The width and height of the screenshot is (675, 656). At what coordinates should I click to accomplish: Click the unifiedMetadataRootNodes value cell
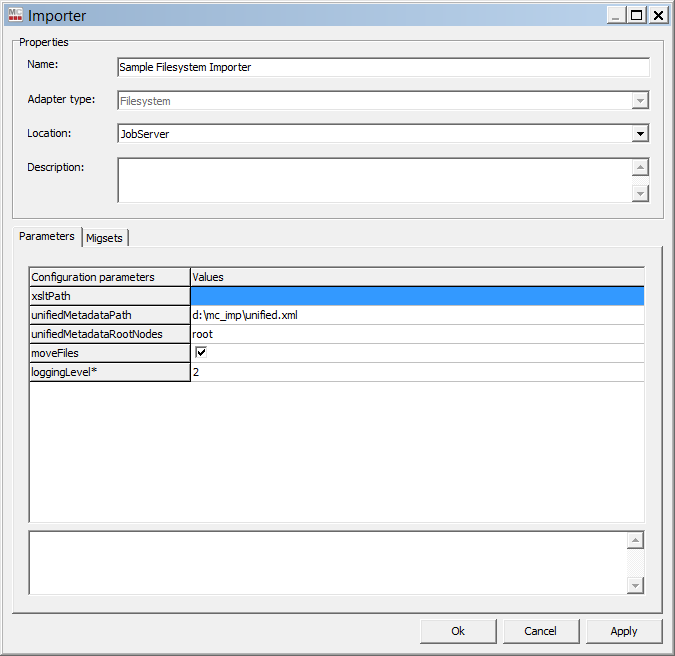416,334
